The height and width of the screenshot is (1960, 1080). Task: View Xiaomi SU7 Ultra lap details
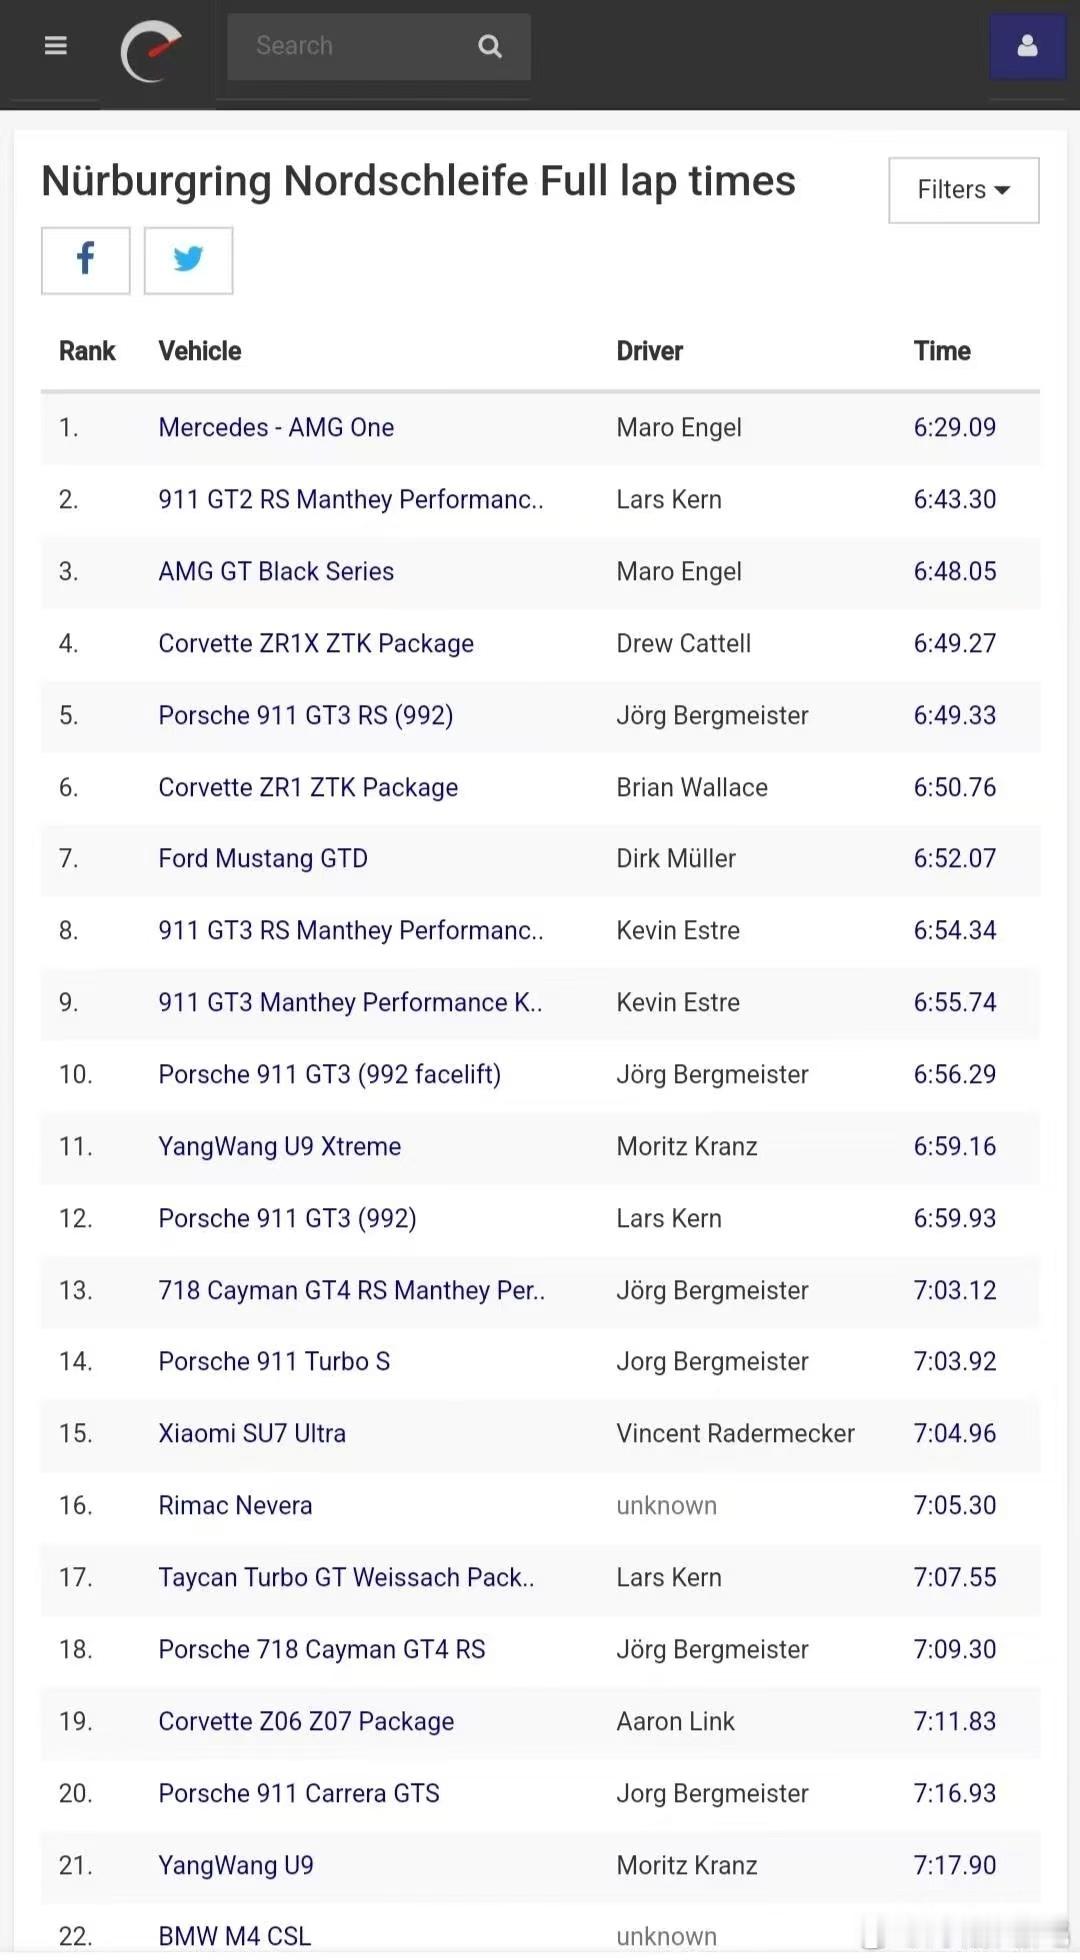pyautogui.click(x=252, y=1434)
